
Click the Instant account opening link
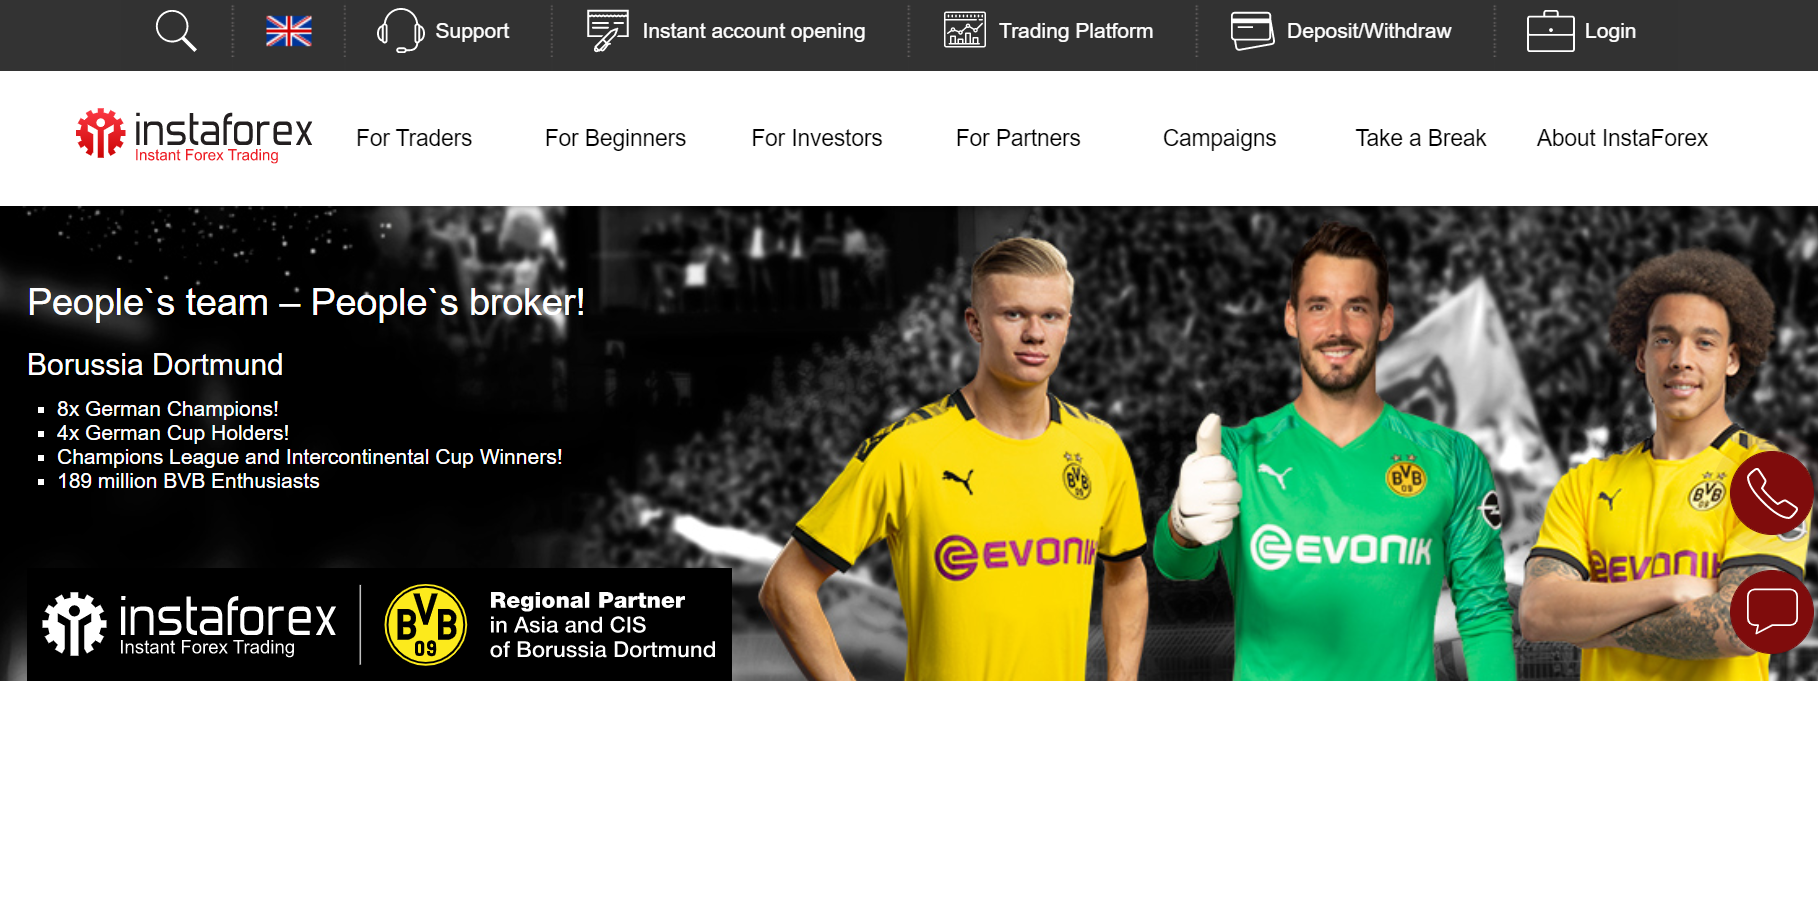tap(754, 31)
